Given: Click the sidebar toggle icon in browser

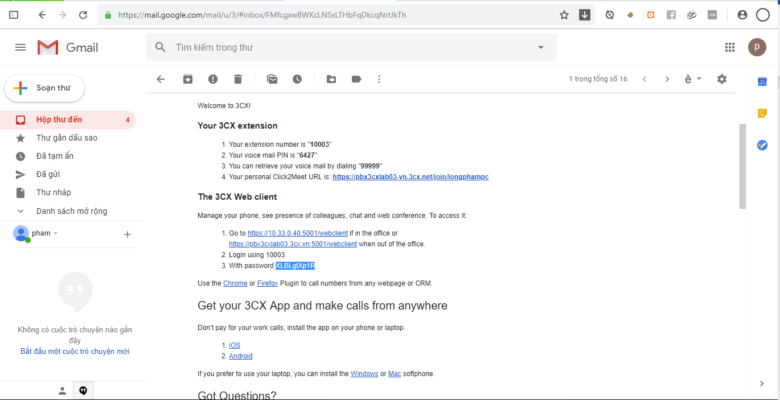Looking at the screenshot, I should coord(14,15).
